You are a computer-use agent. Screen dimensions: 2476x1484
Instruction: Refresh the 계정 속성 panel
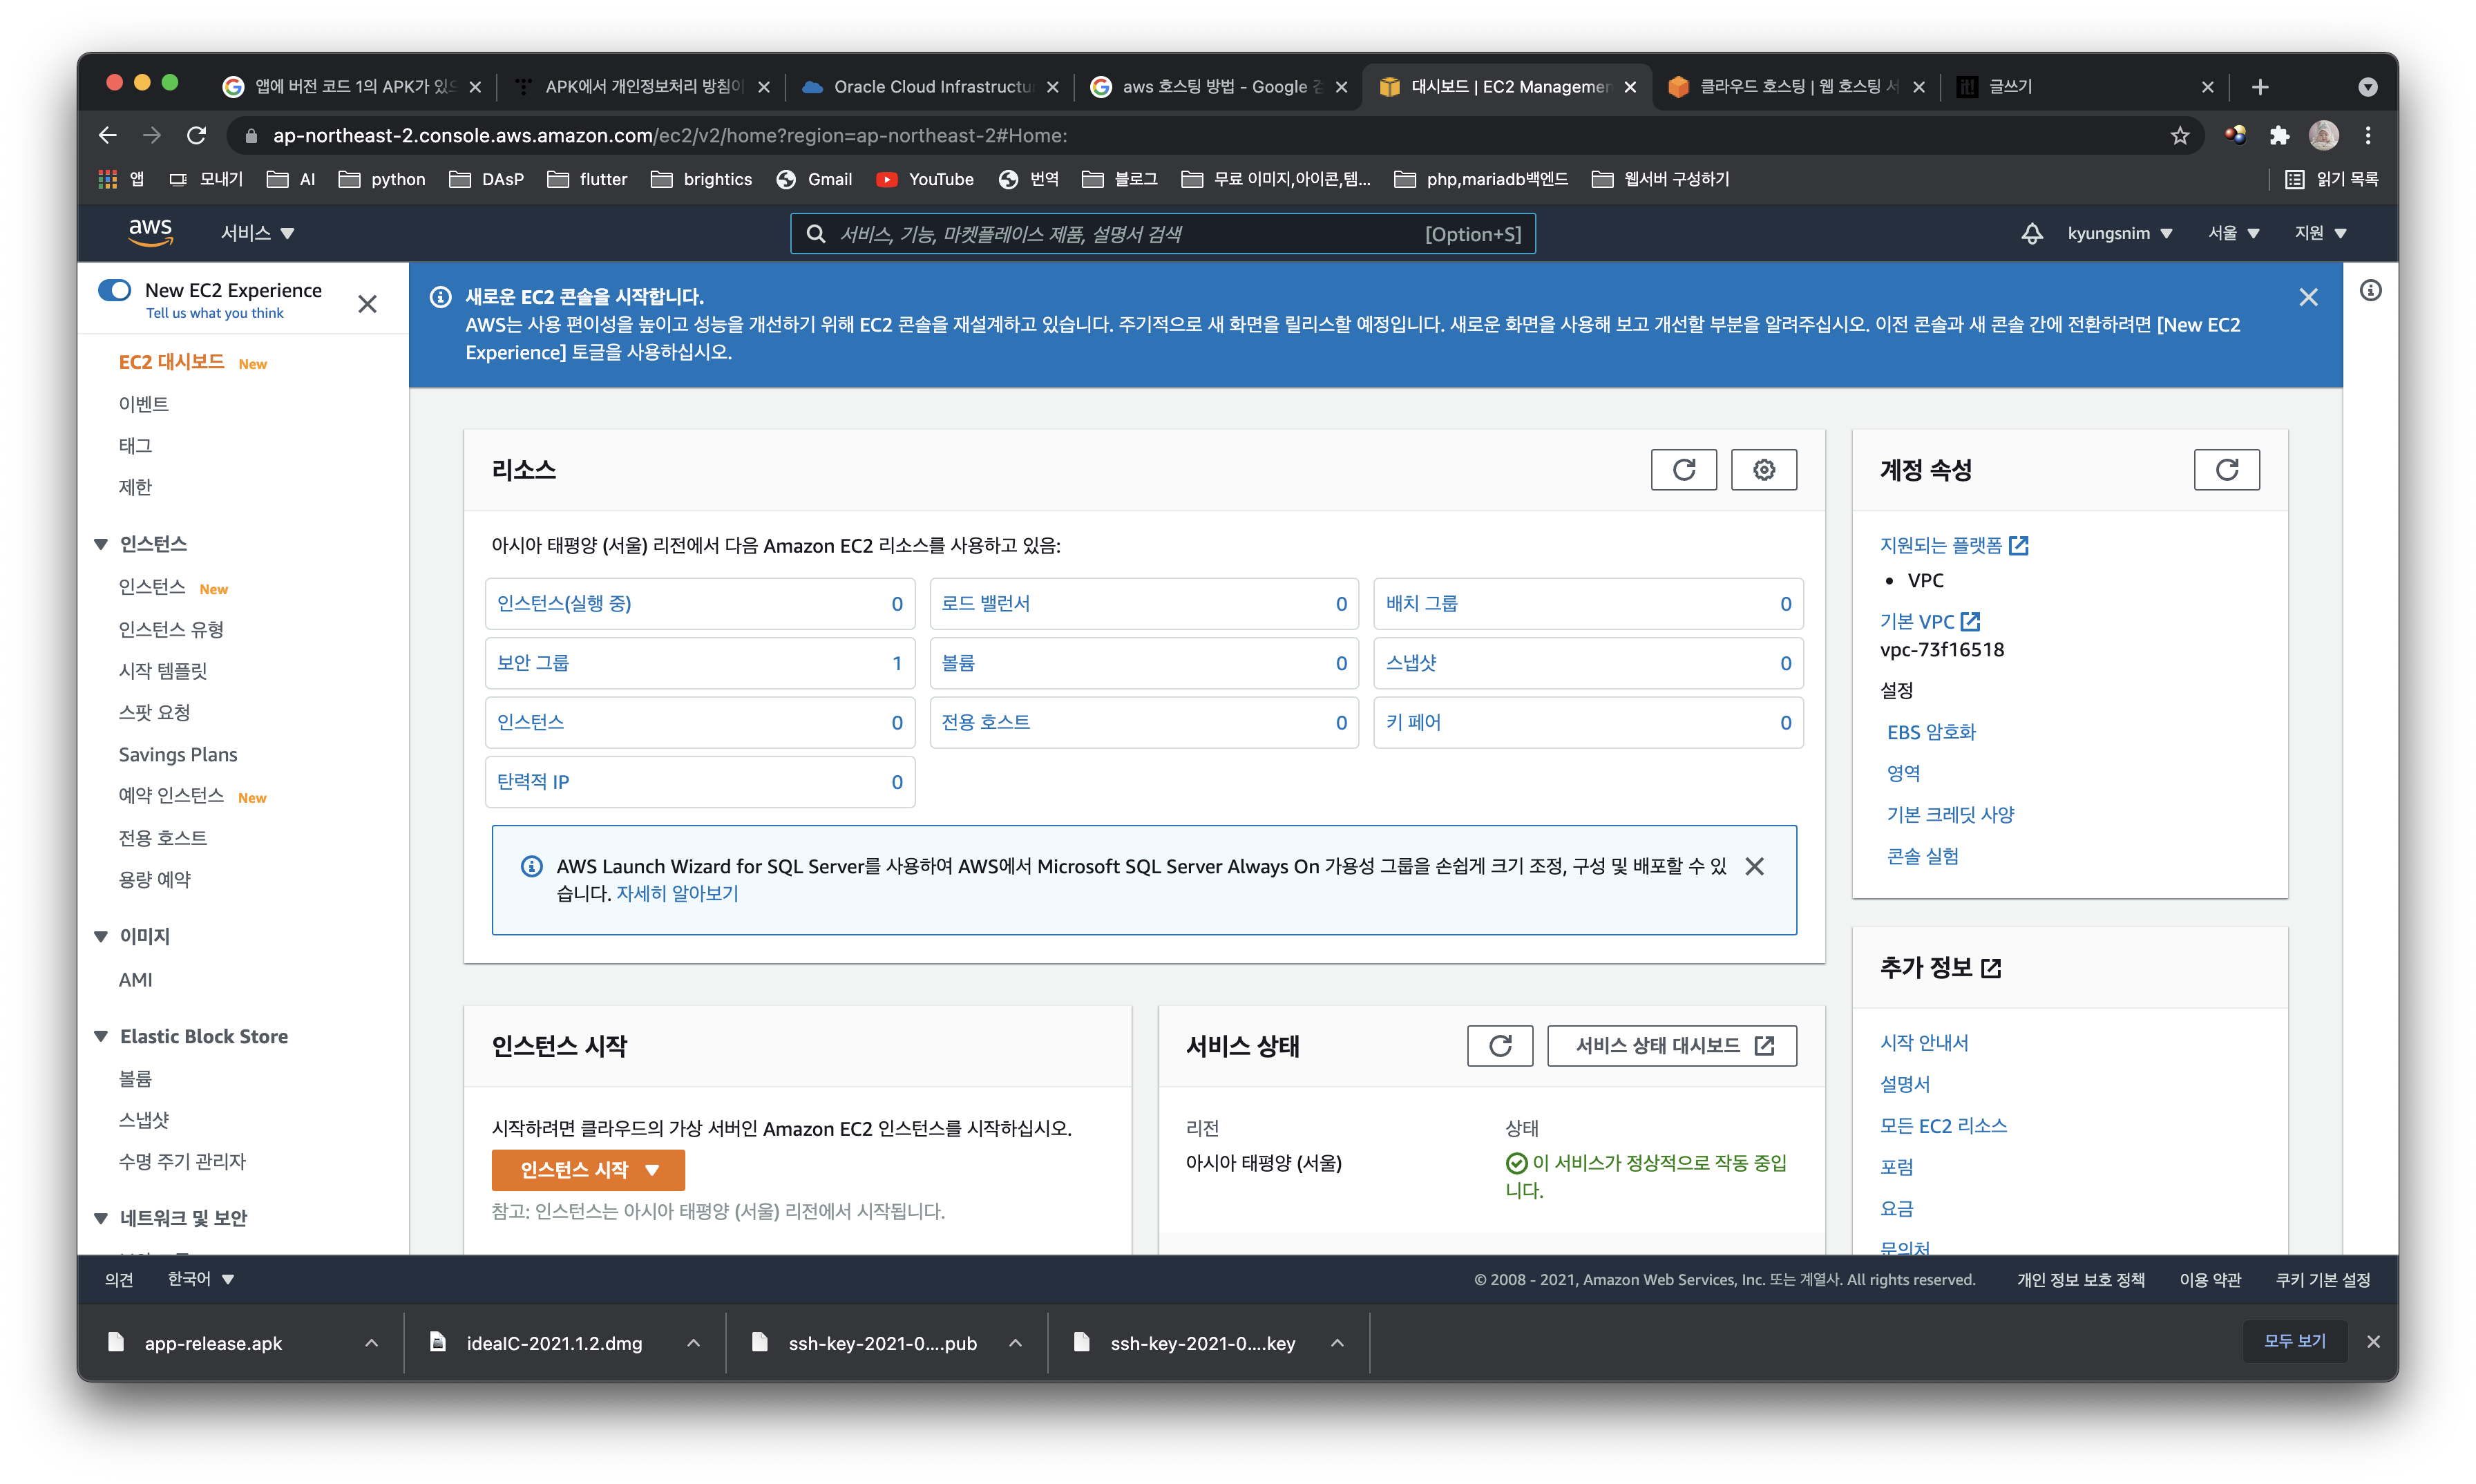tap(2226, 470)
